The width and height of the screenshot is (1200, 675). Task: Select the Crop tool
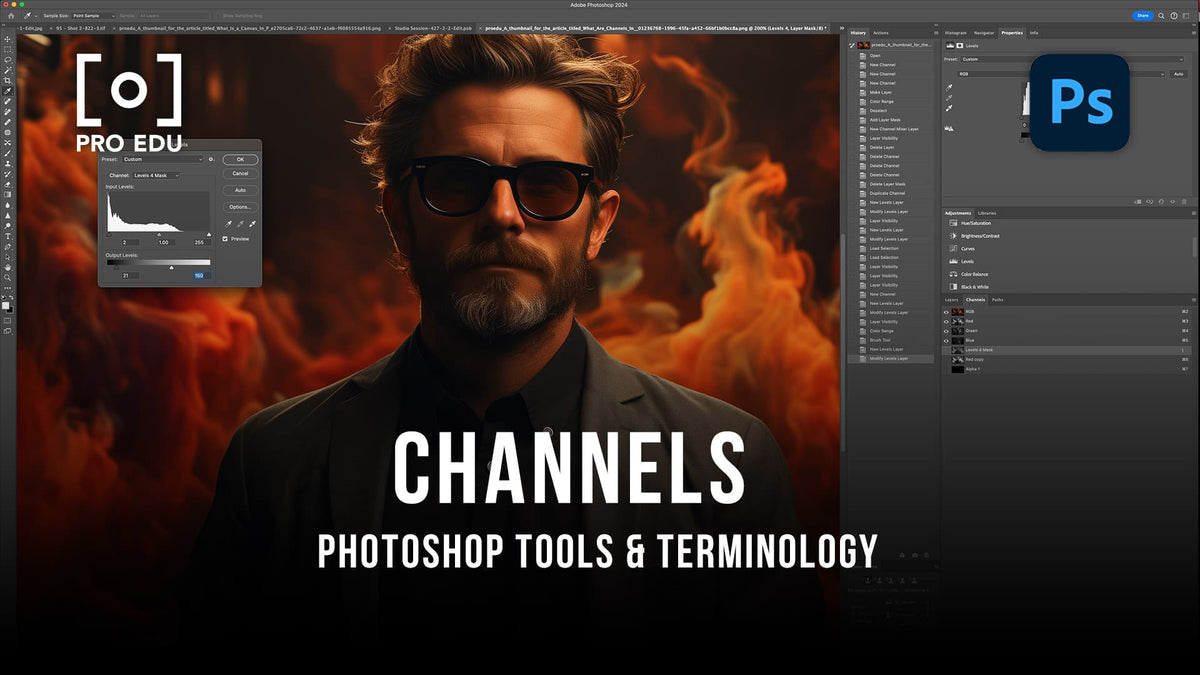[x=8, y=80]
